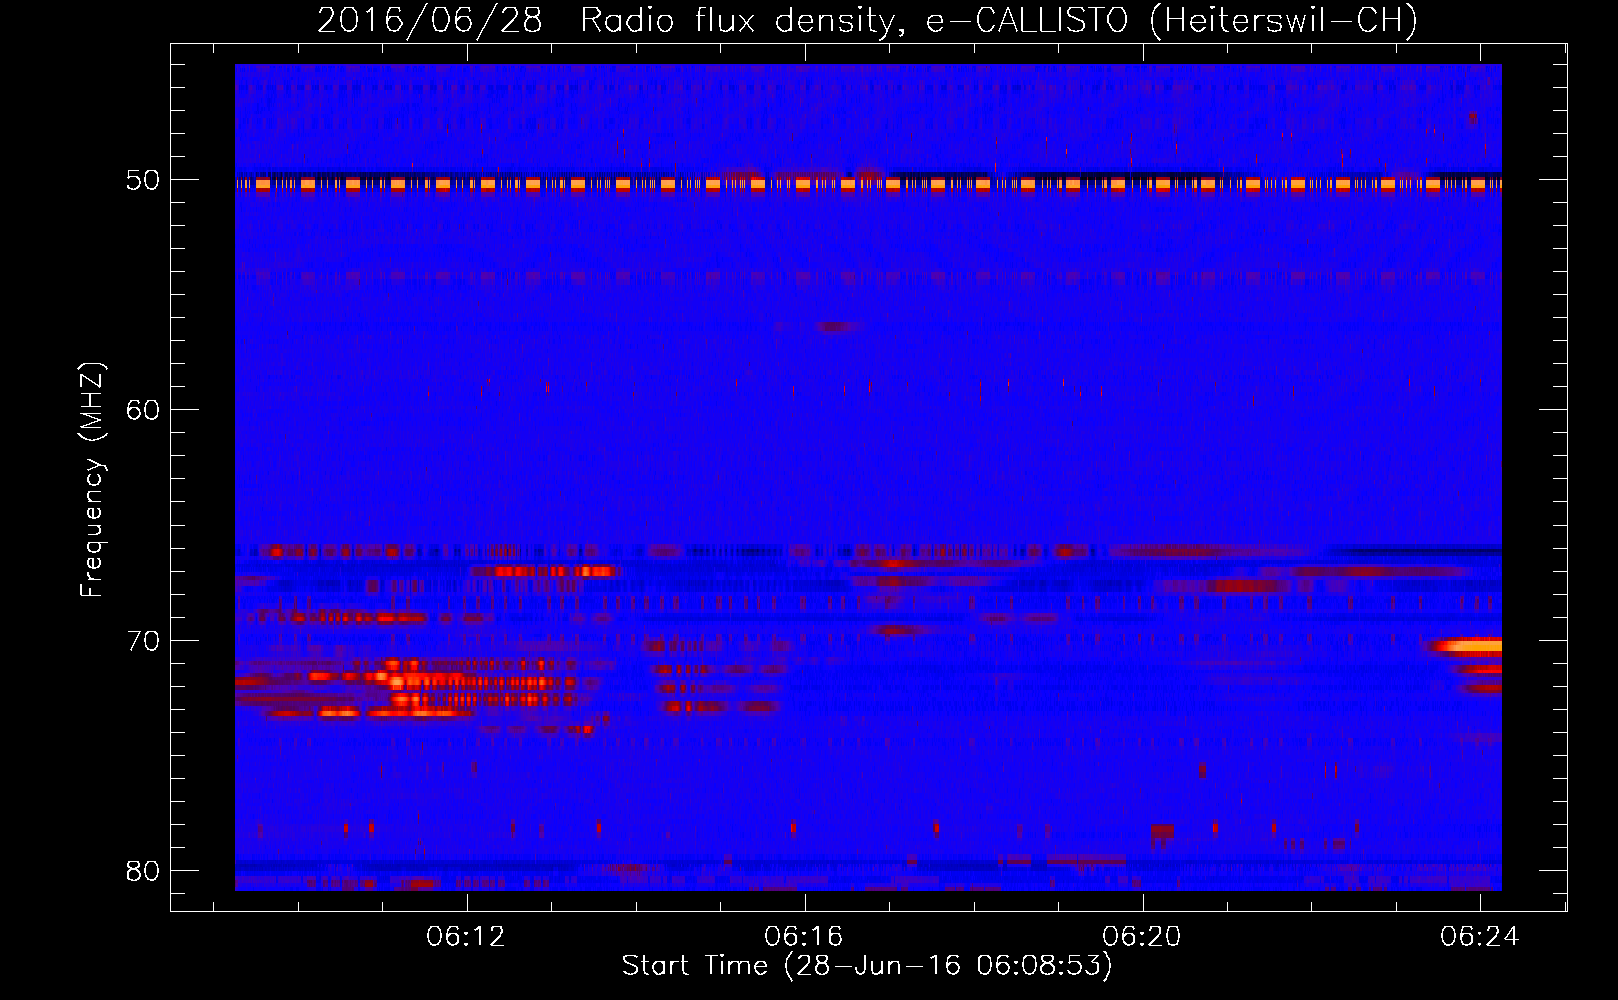The image size is (1618, 1000).
Task: Click the 50 frequency tick label
Action: (143, 180)
